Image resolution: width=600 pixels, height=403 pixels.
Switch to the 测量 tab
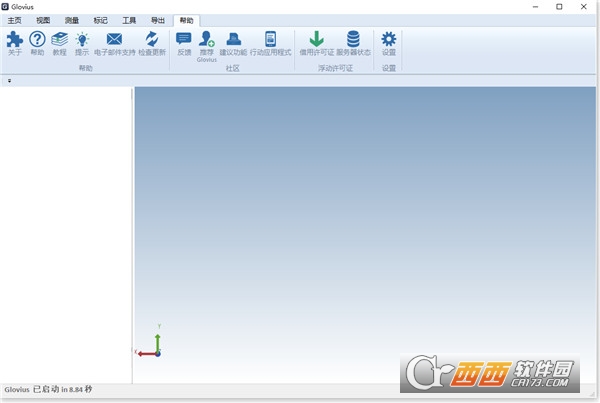[x=72, y=20]
